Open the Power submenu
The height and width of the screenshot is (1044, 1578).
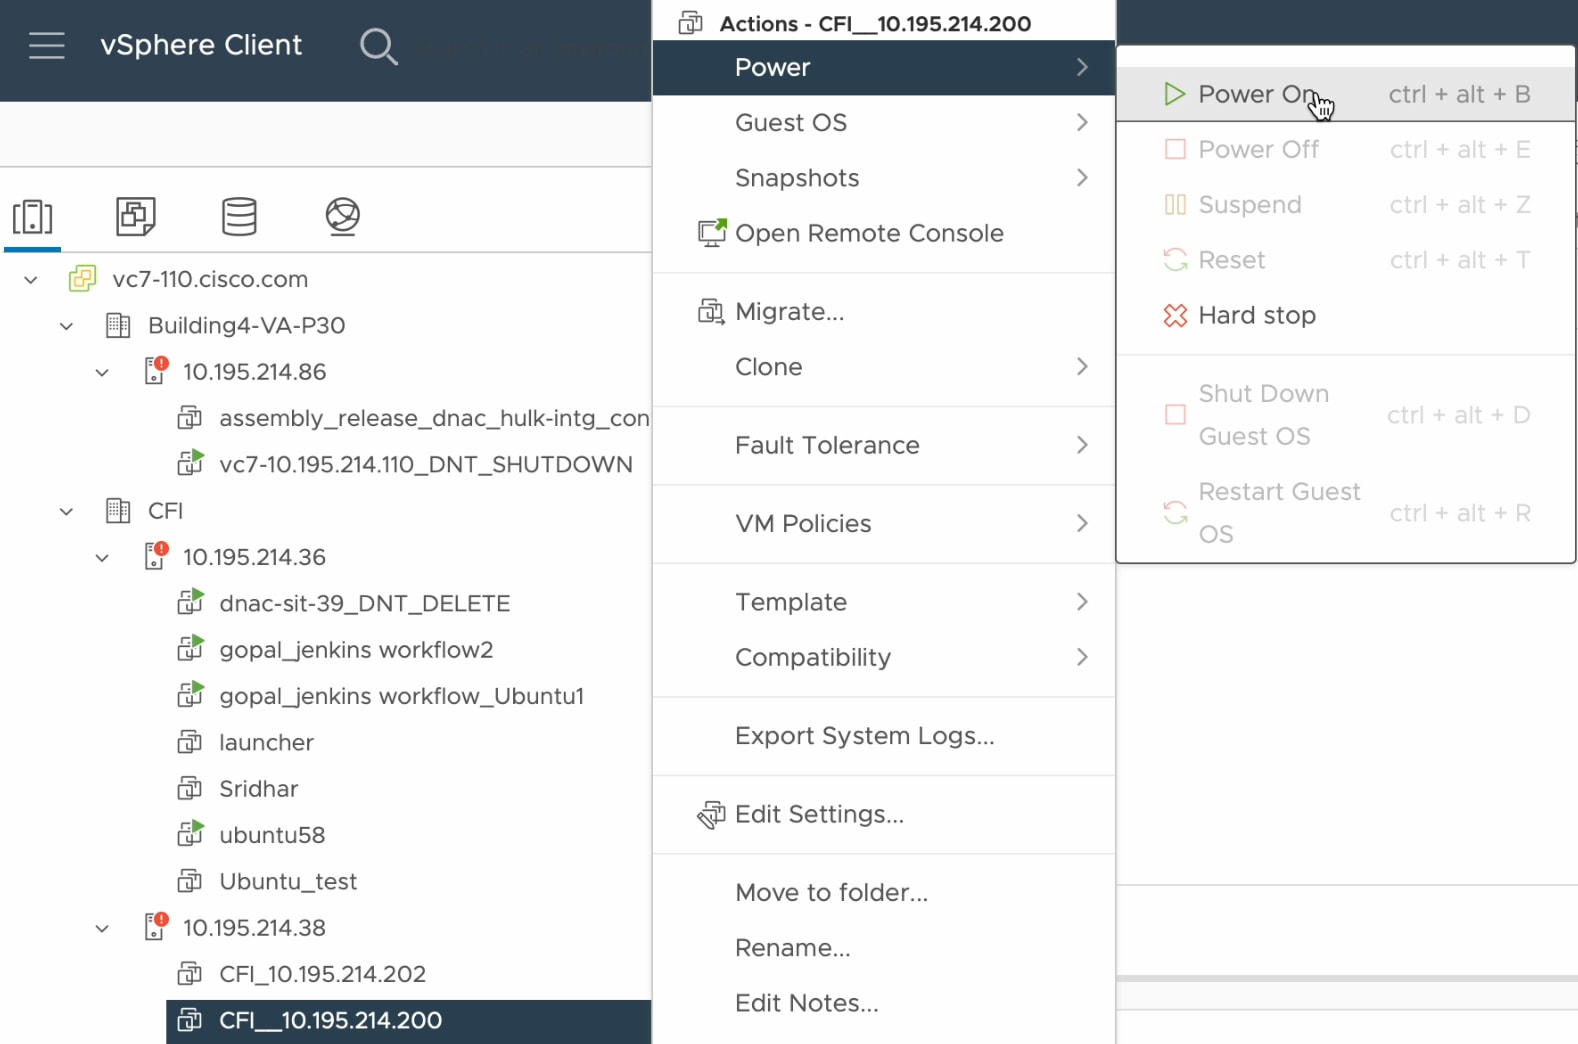click(884, 67)
